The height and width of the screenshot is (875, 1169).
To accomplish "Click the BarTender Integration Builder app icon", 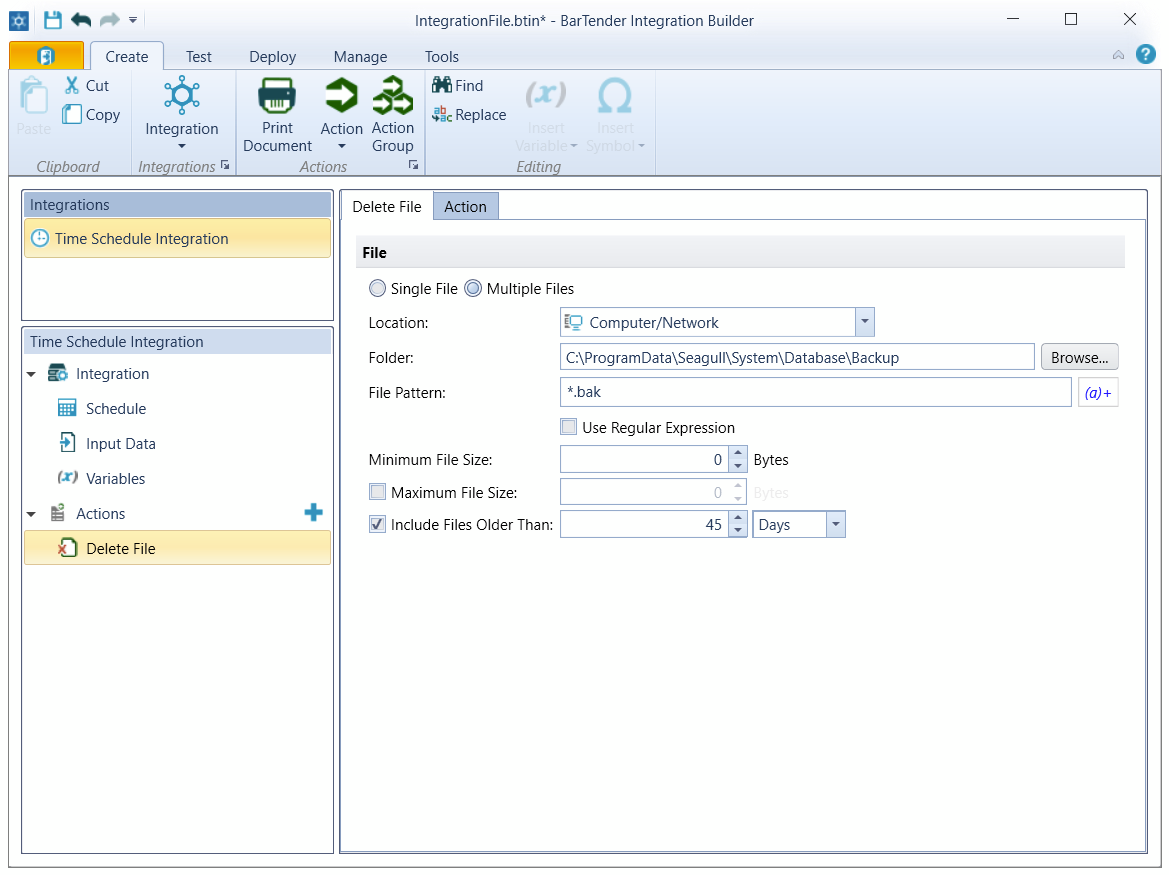I will [x=19, y=20].
